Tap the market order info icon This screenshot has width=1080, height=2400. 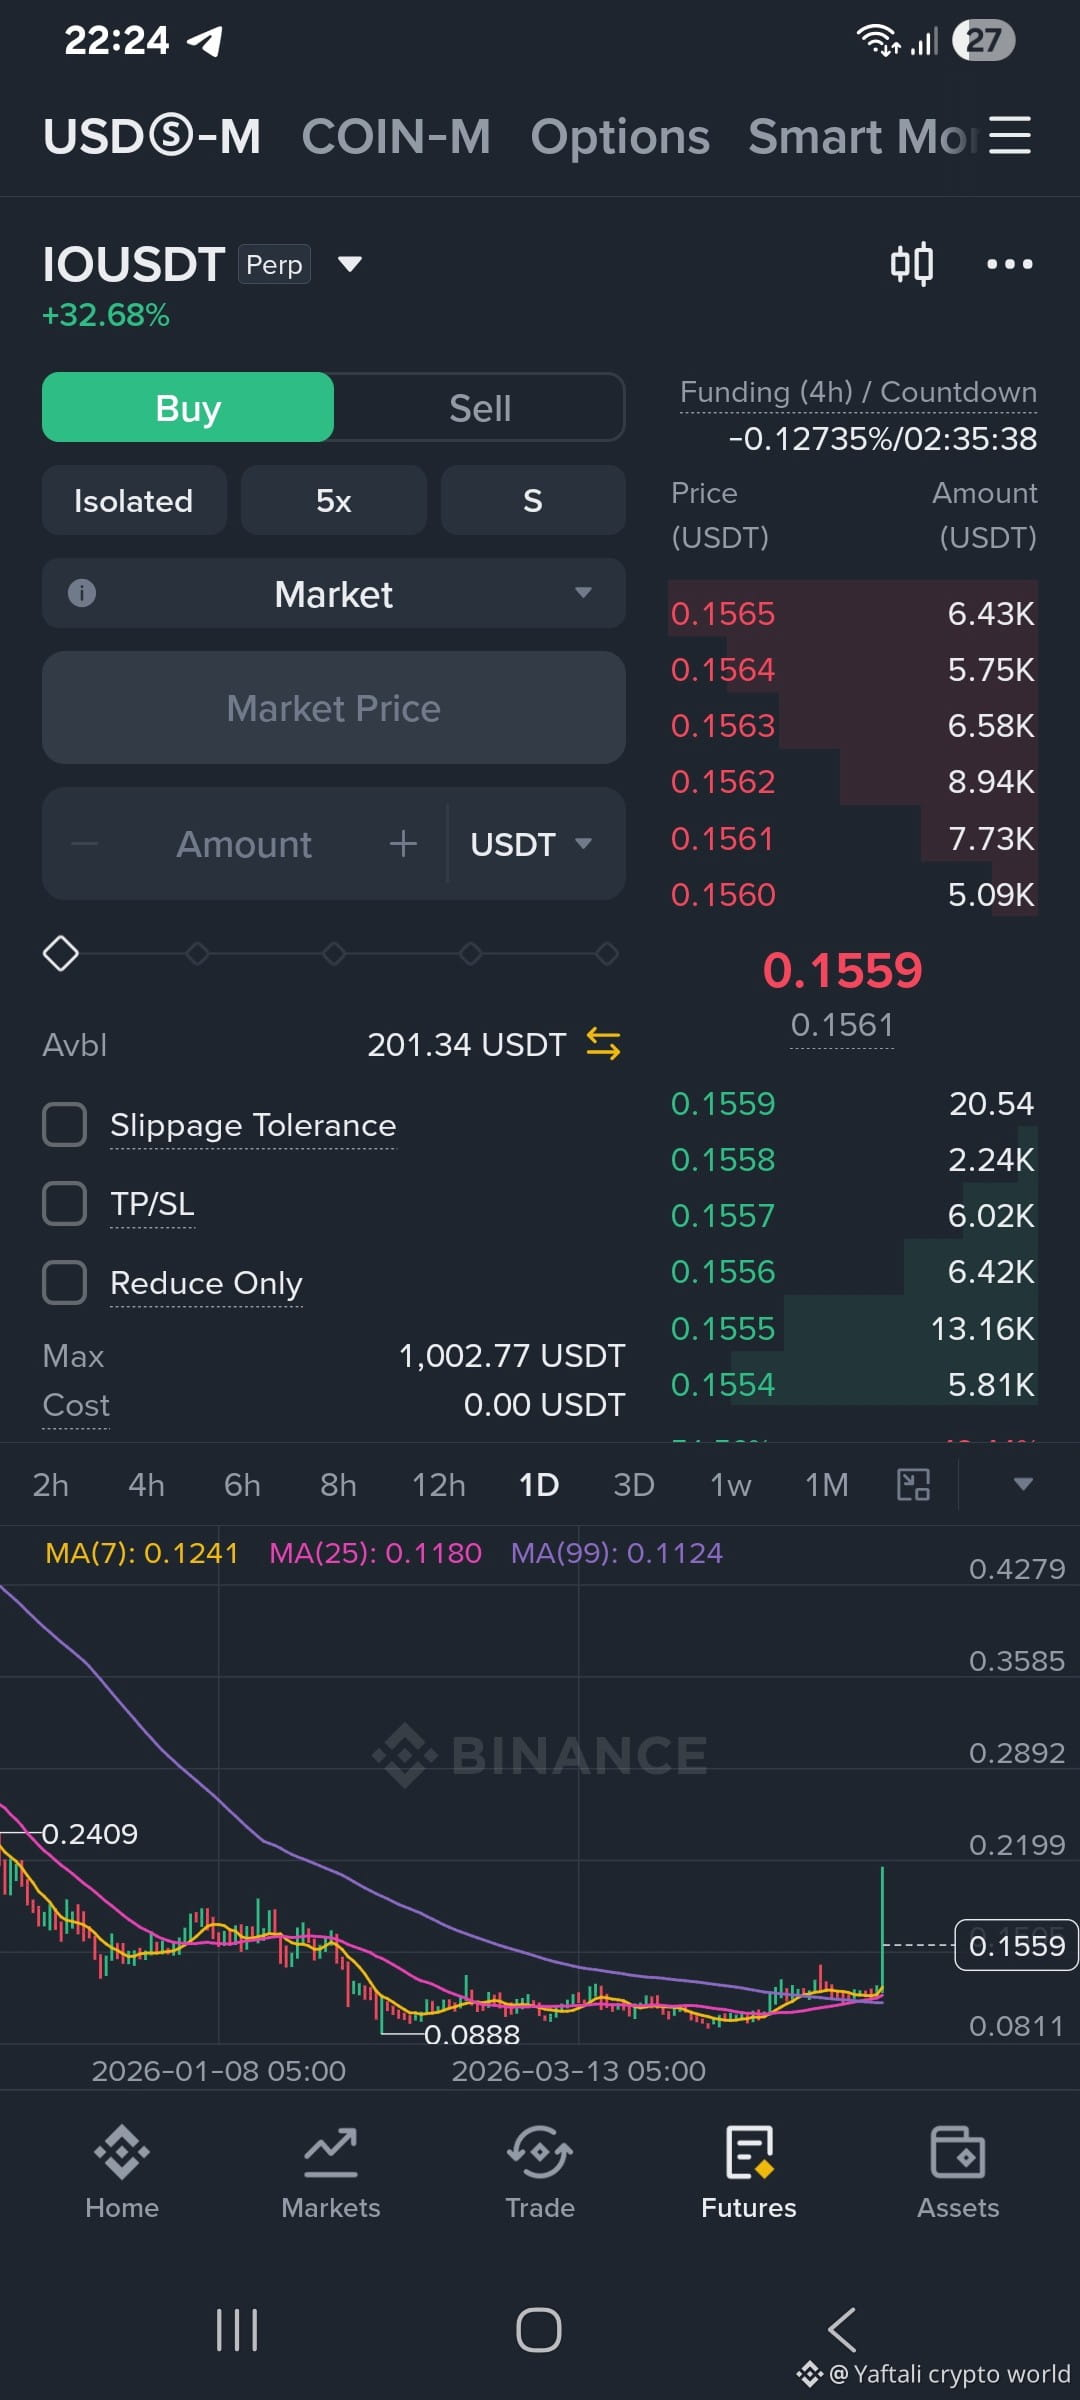click(82, 593)
